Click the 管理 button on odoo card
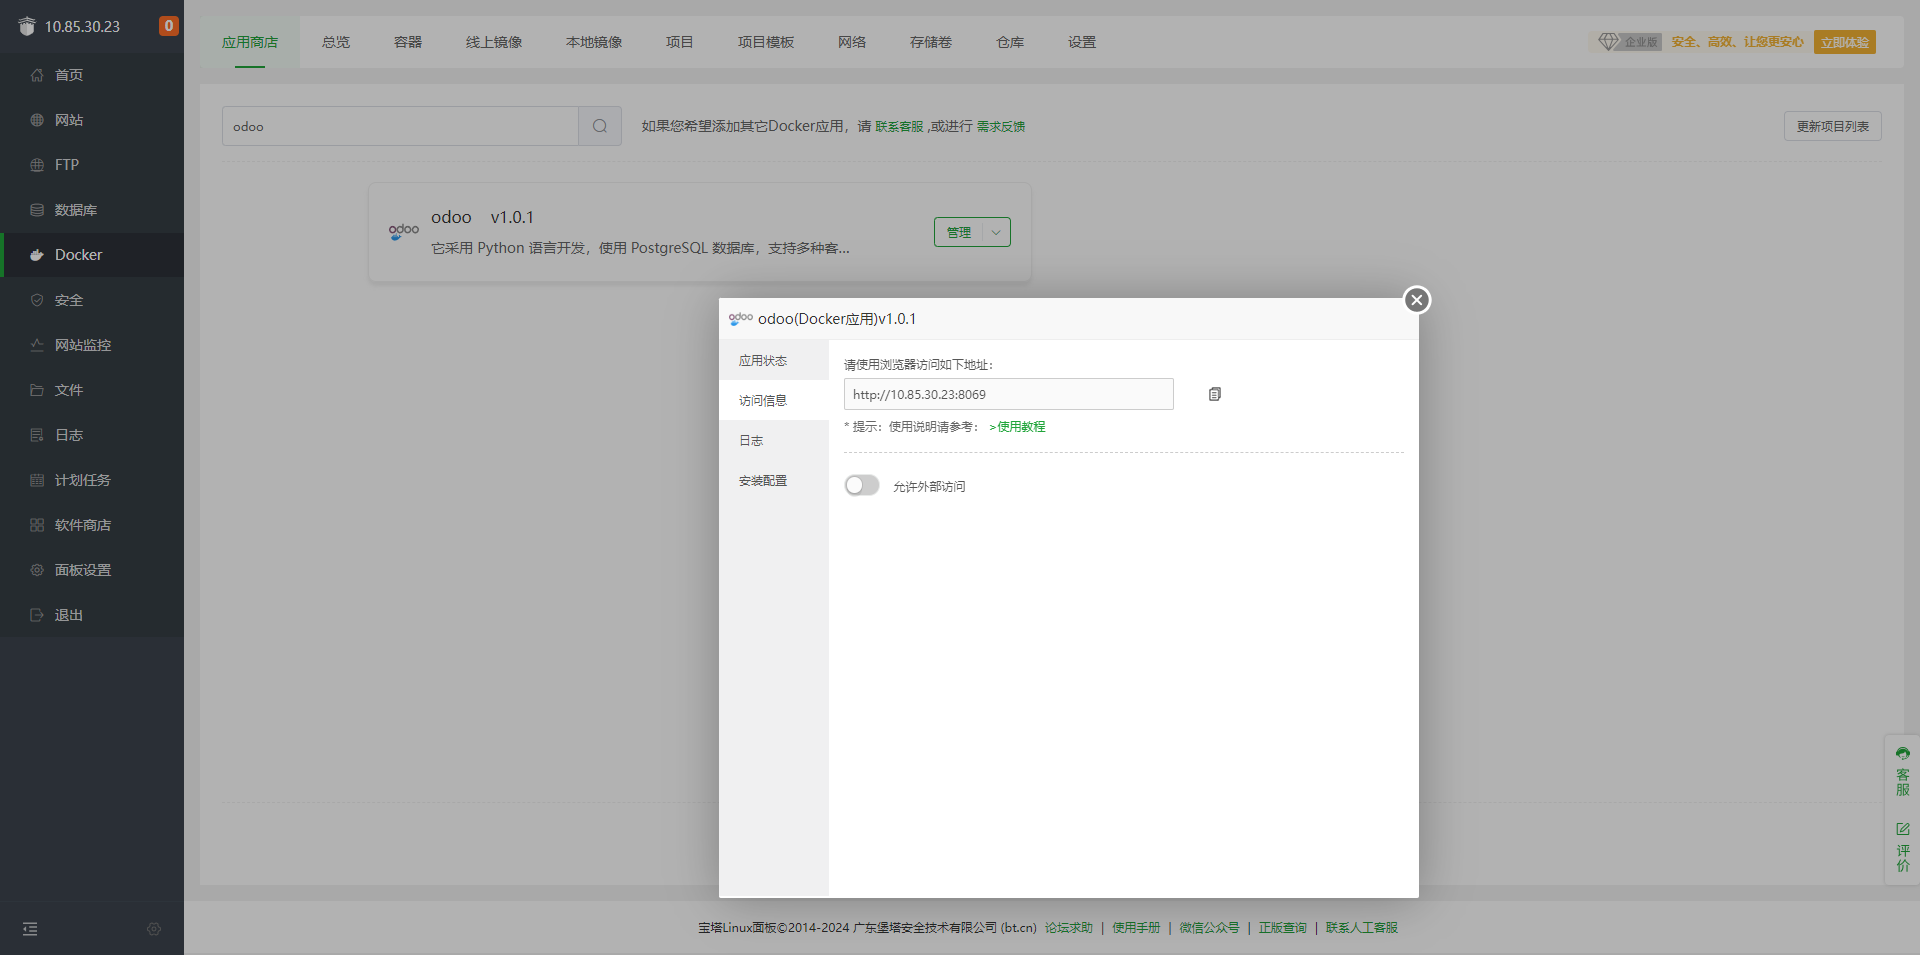Screen dimensions: 1920x955 pos(959,232)
